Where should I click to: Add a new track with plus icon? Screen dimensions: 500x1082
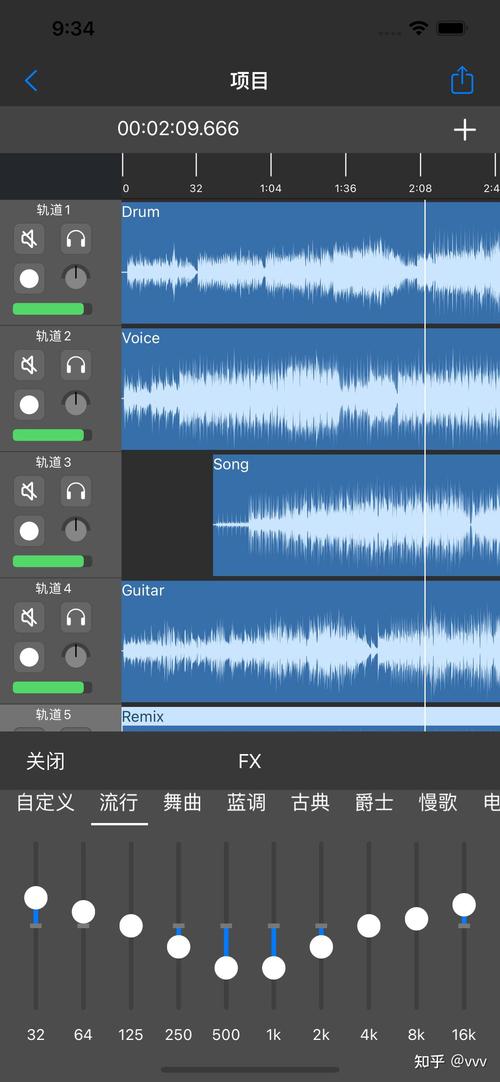[465, 130]
